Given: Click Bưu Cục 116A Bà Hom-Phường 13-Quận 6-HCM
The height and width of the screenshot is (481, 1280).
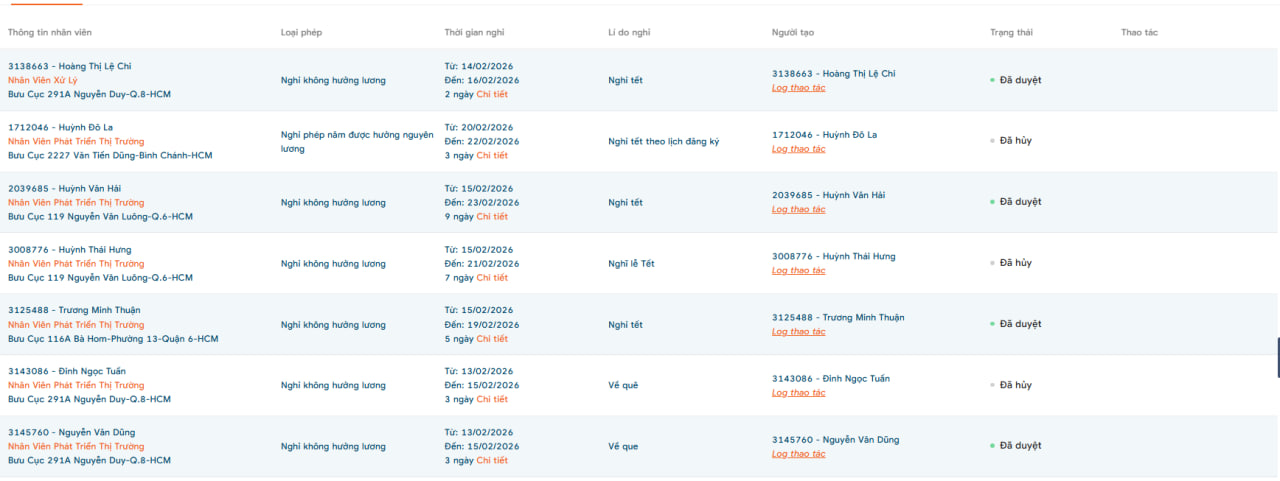Looking at the screenshot, I should click(x=113, y=339).
